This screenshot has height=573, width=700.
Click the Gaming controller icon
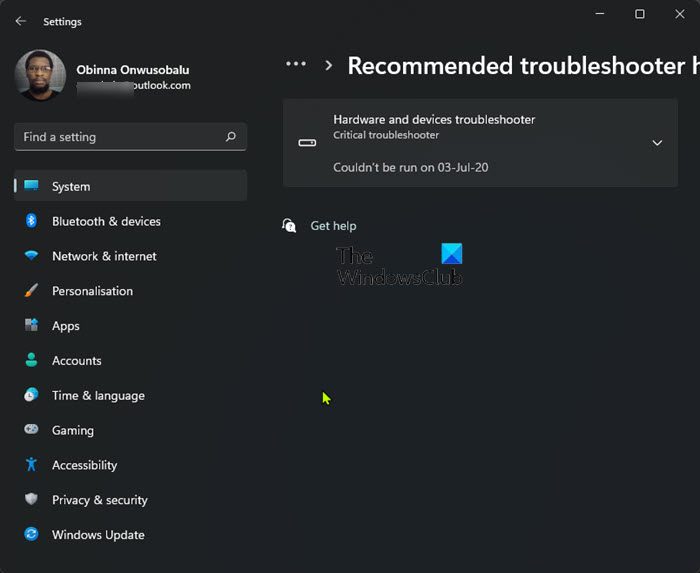point(31,430)
